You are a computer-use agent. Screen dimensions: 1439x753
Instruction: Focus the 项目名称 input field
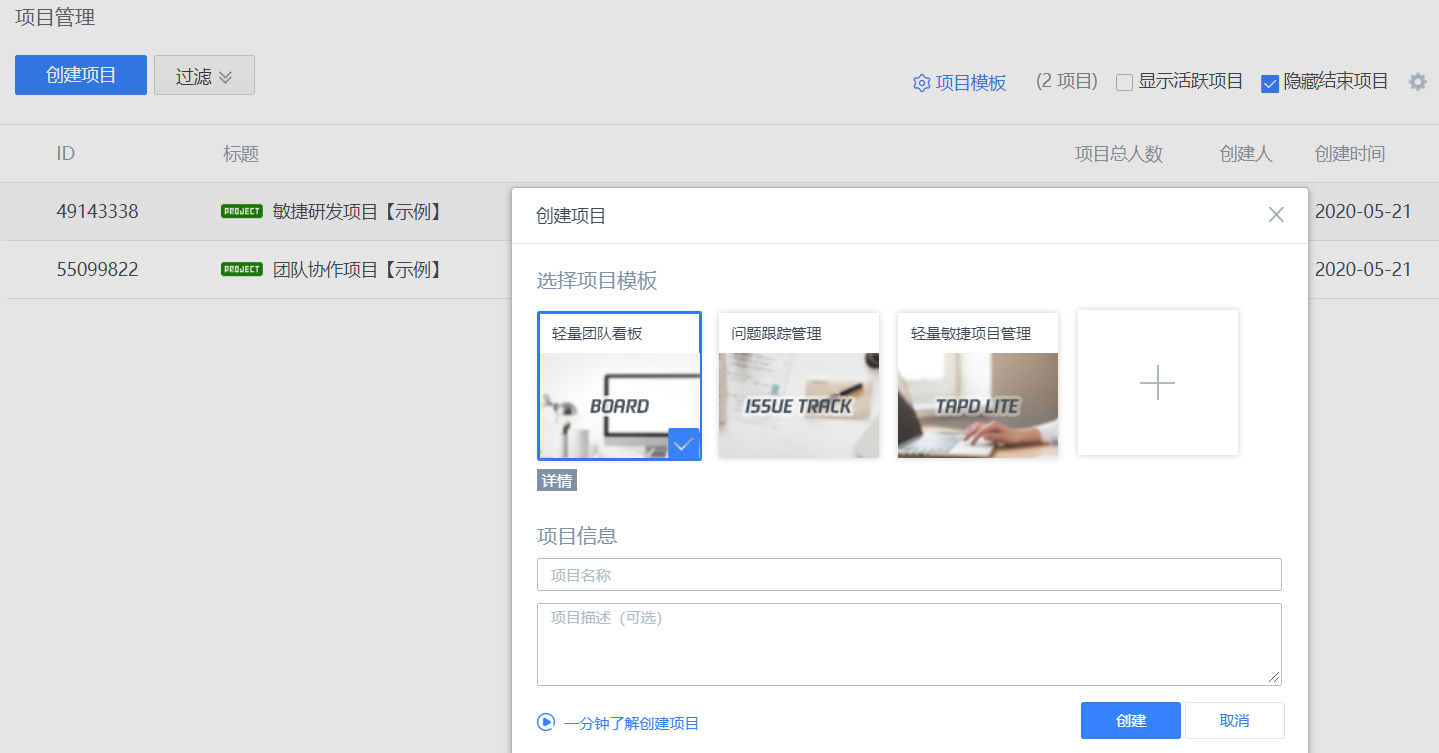[x=908, y=575]
